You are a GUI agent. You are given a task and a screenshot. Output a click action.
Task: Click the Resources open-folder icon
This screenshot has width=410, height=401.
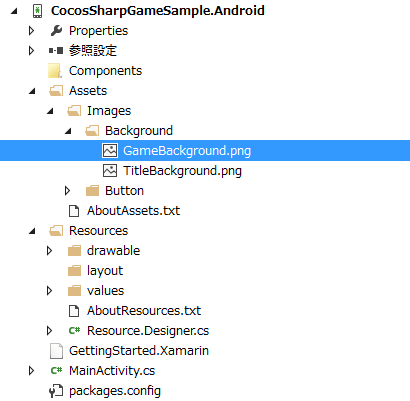click(x=56, y=231)
